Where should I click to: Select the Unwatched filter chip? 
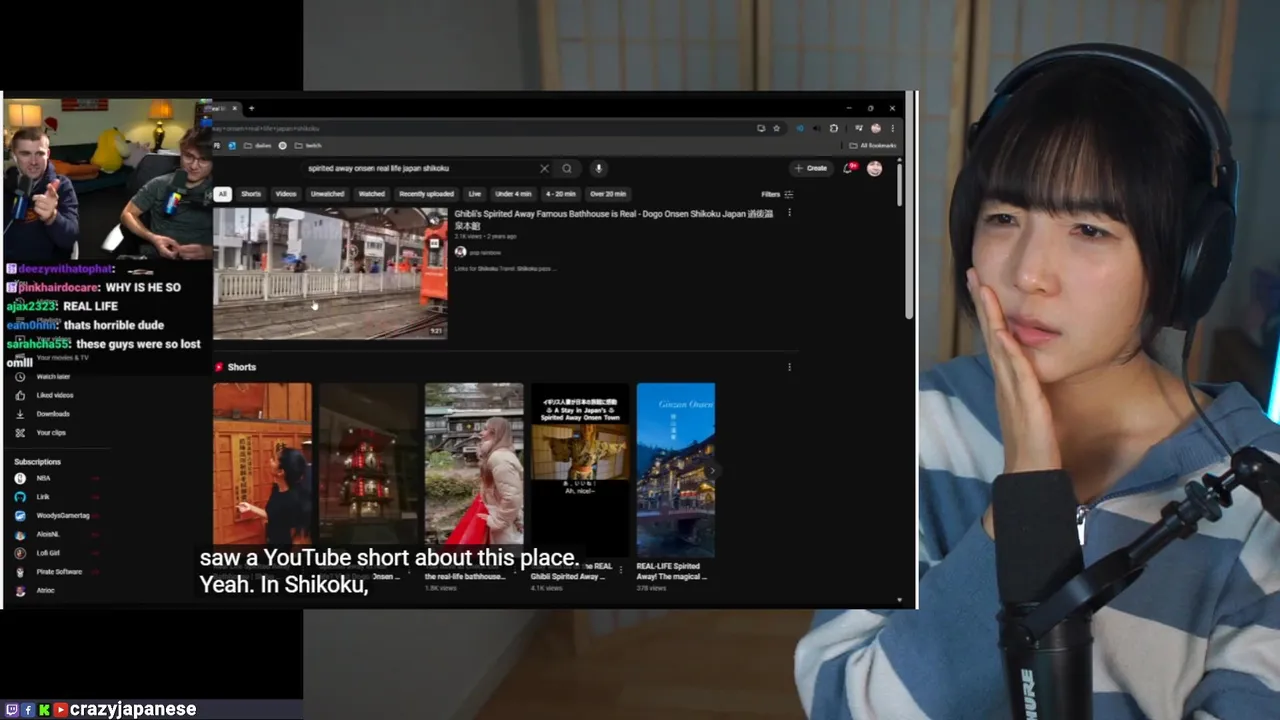click(327, 194)
